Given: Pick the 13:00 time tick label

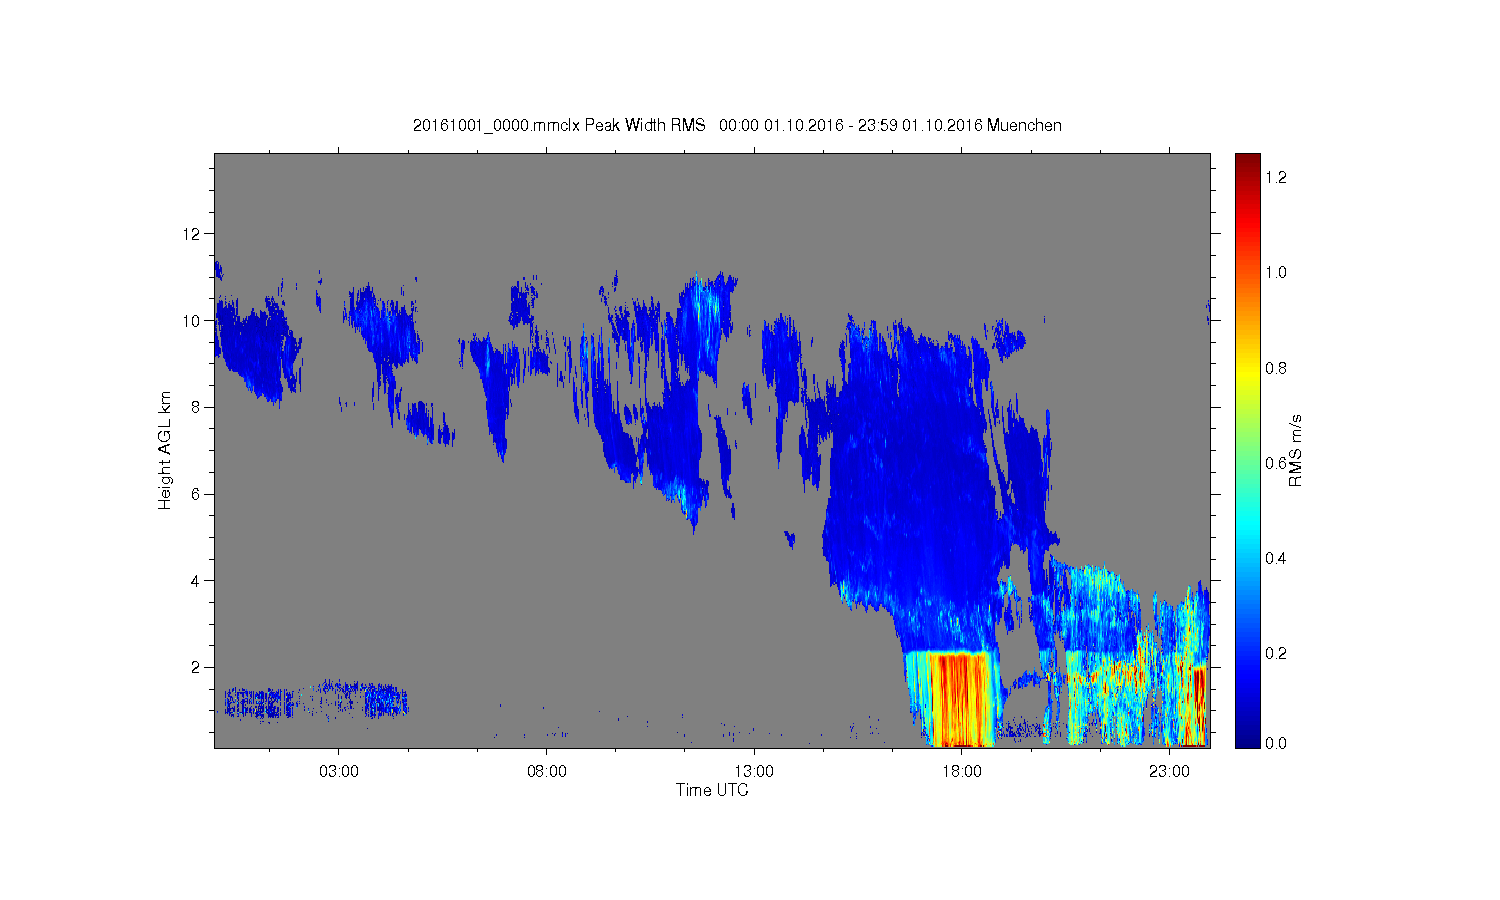Looking at the screenshot, I should 754,772.
